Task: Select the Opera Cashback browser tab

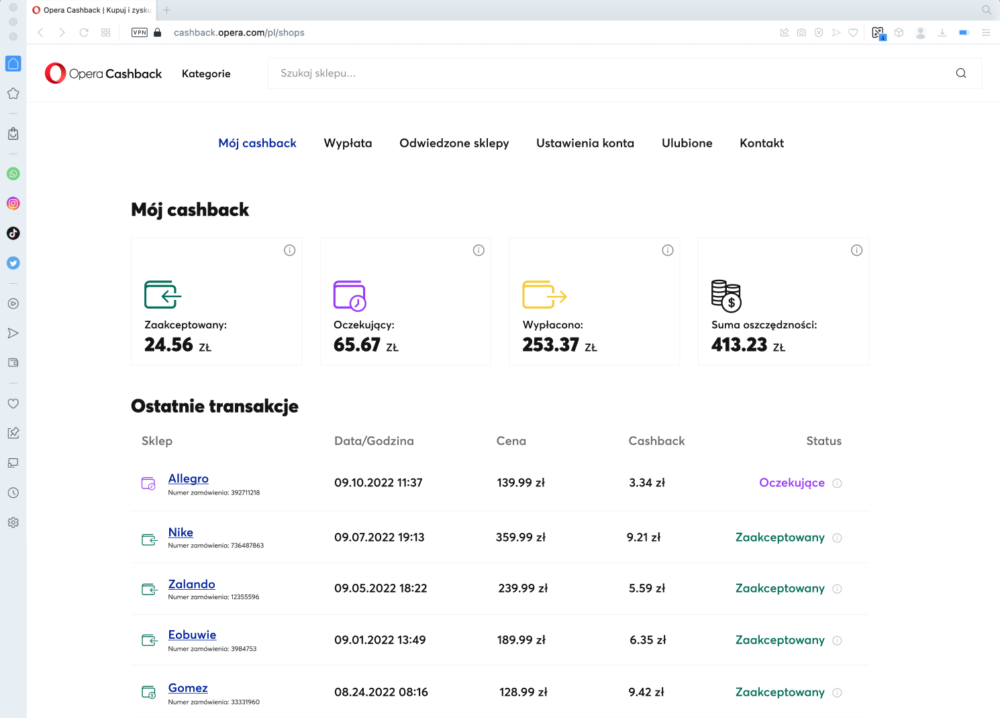Action: [x=91, y=10]
